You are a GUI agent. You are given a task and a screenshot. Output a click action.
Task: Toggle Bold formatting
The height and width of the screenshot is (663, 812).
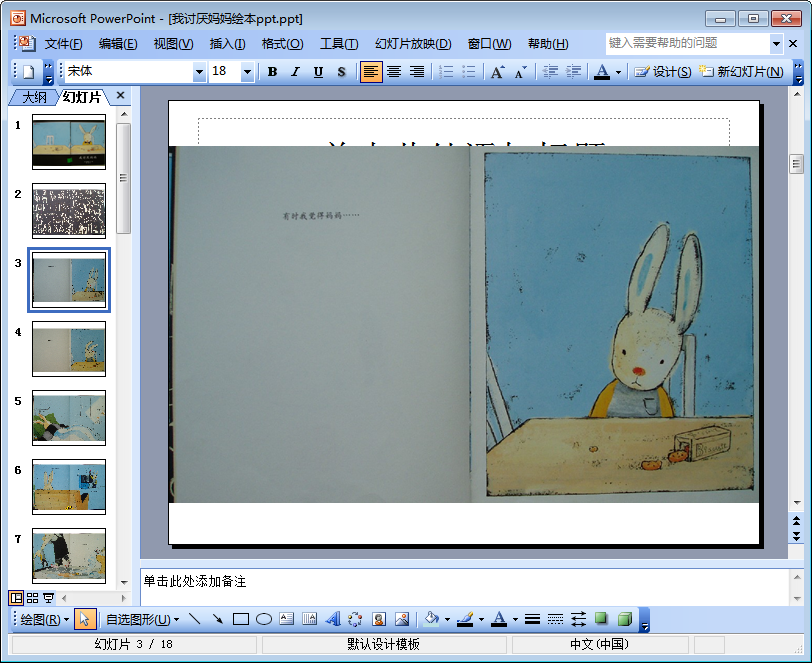[272, 71]
